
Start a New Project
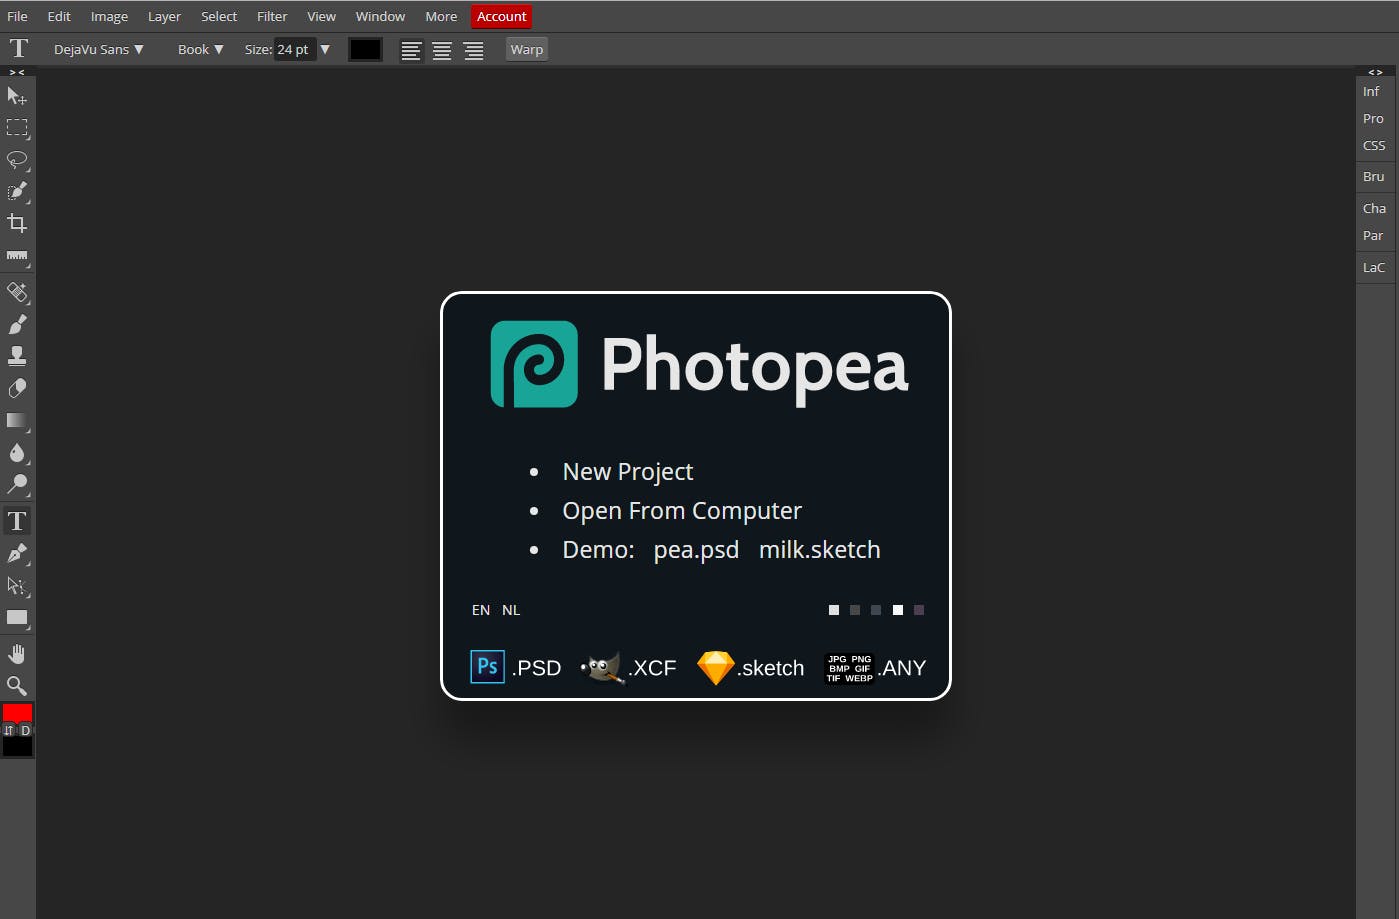pyautogui.click(x=628, y=472)
